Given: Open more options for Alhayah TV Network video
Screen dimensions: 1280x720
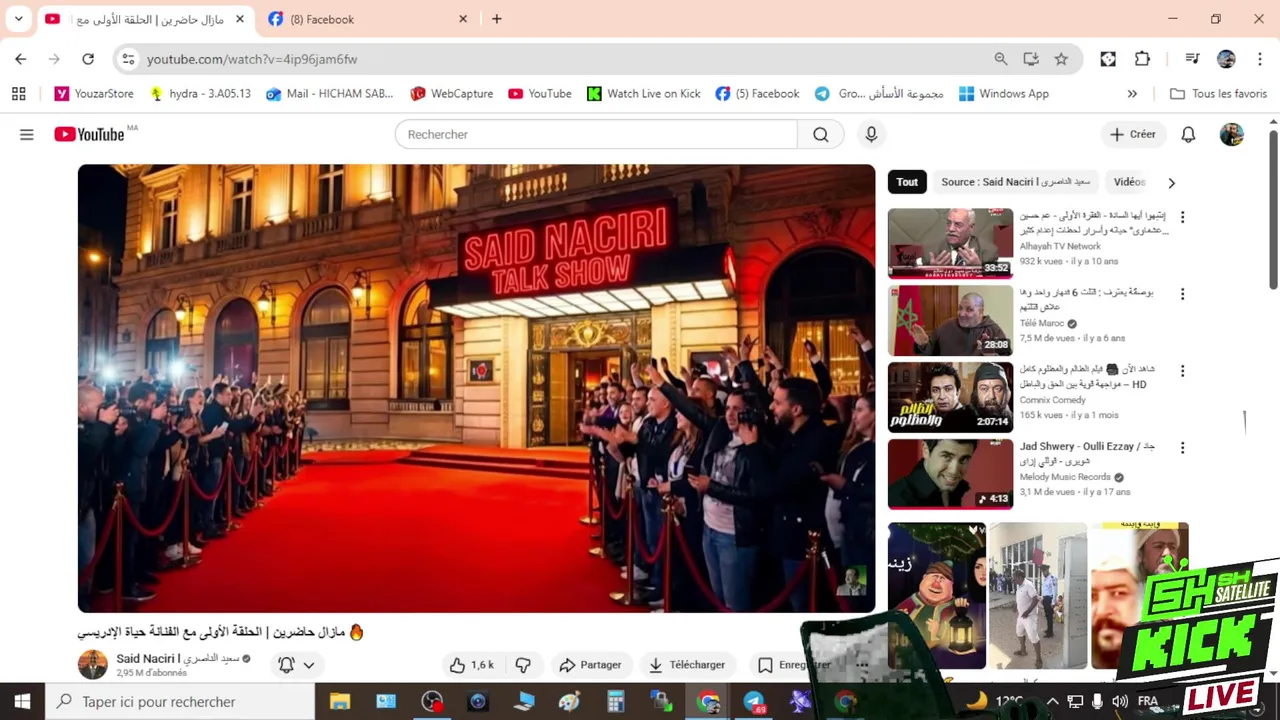Looking at the screenshot, I should click(1182, 217).
